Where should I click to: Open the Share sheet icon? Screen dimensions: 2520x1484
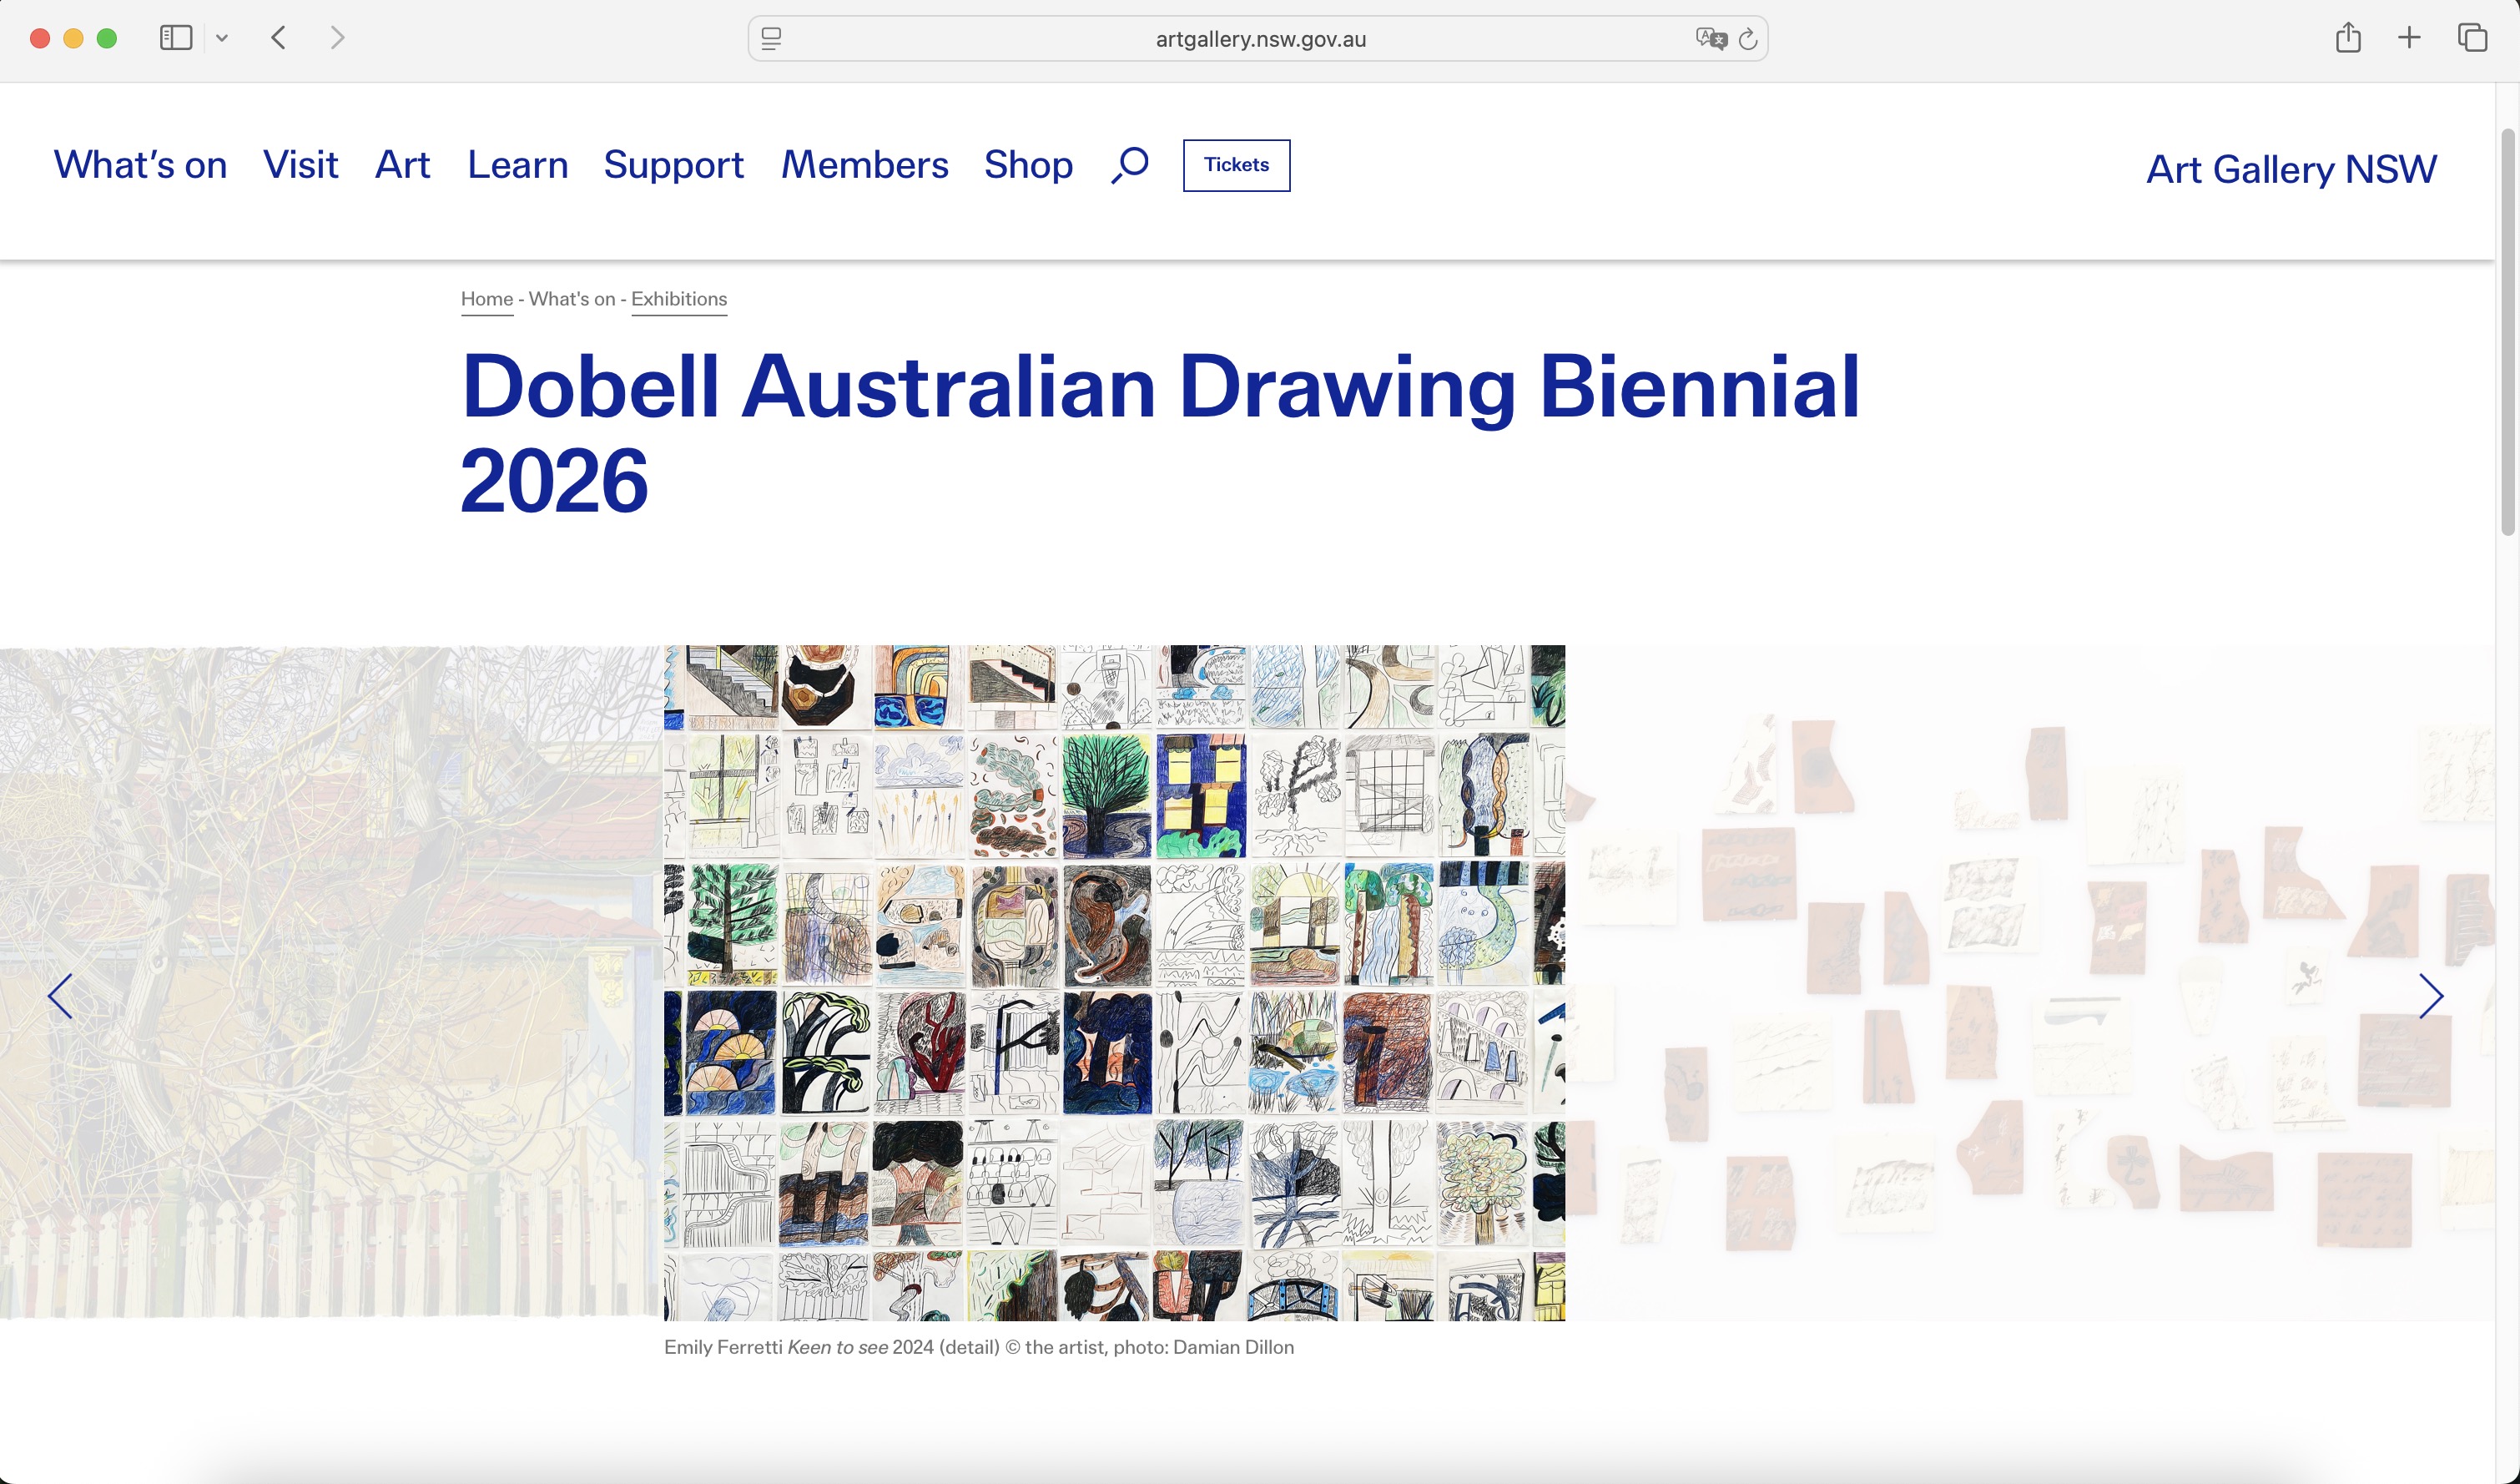pyautogui.click(x=2348, y=38)
